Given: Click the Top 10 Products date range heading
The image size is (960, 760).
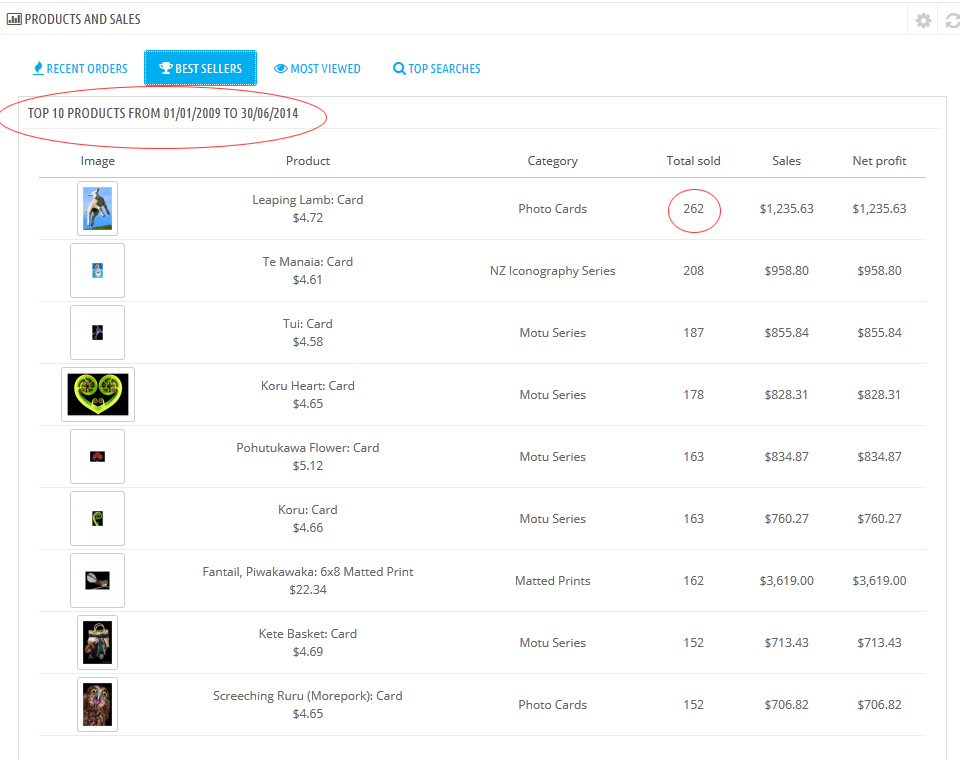Looking at the screenshot, I should coord(163,113).
